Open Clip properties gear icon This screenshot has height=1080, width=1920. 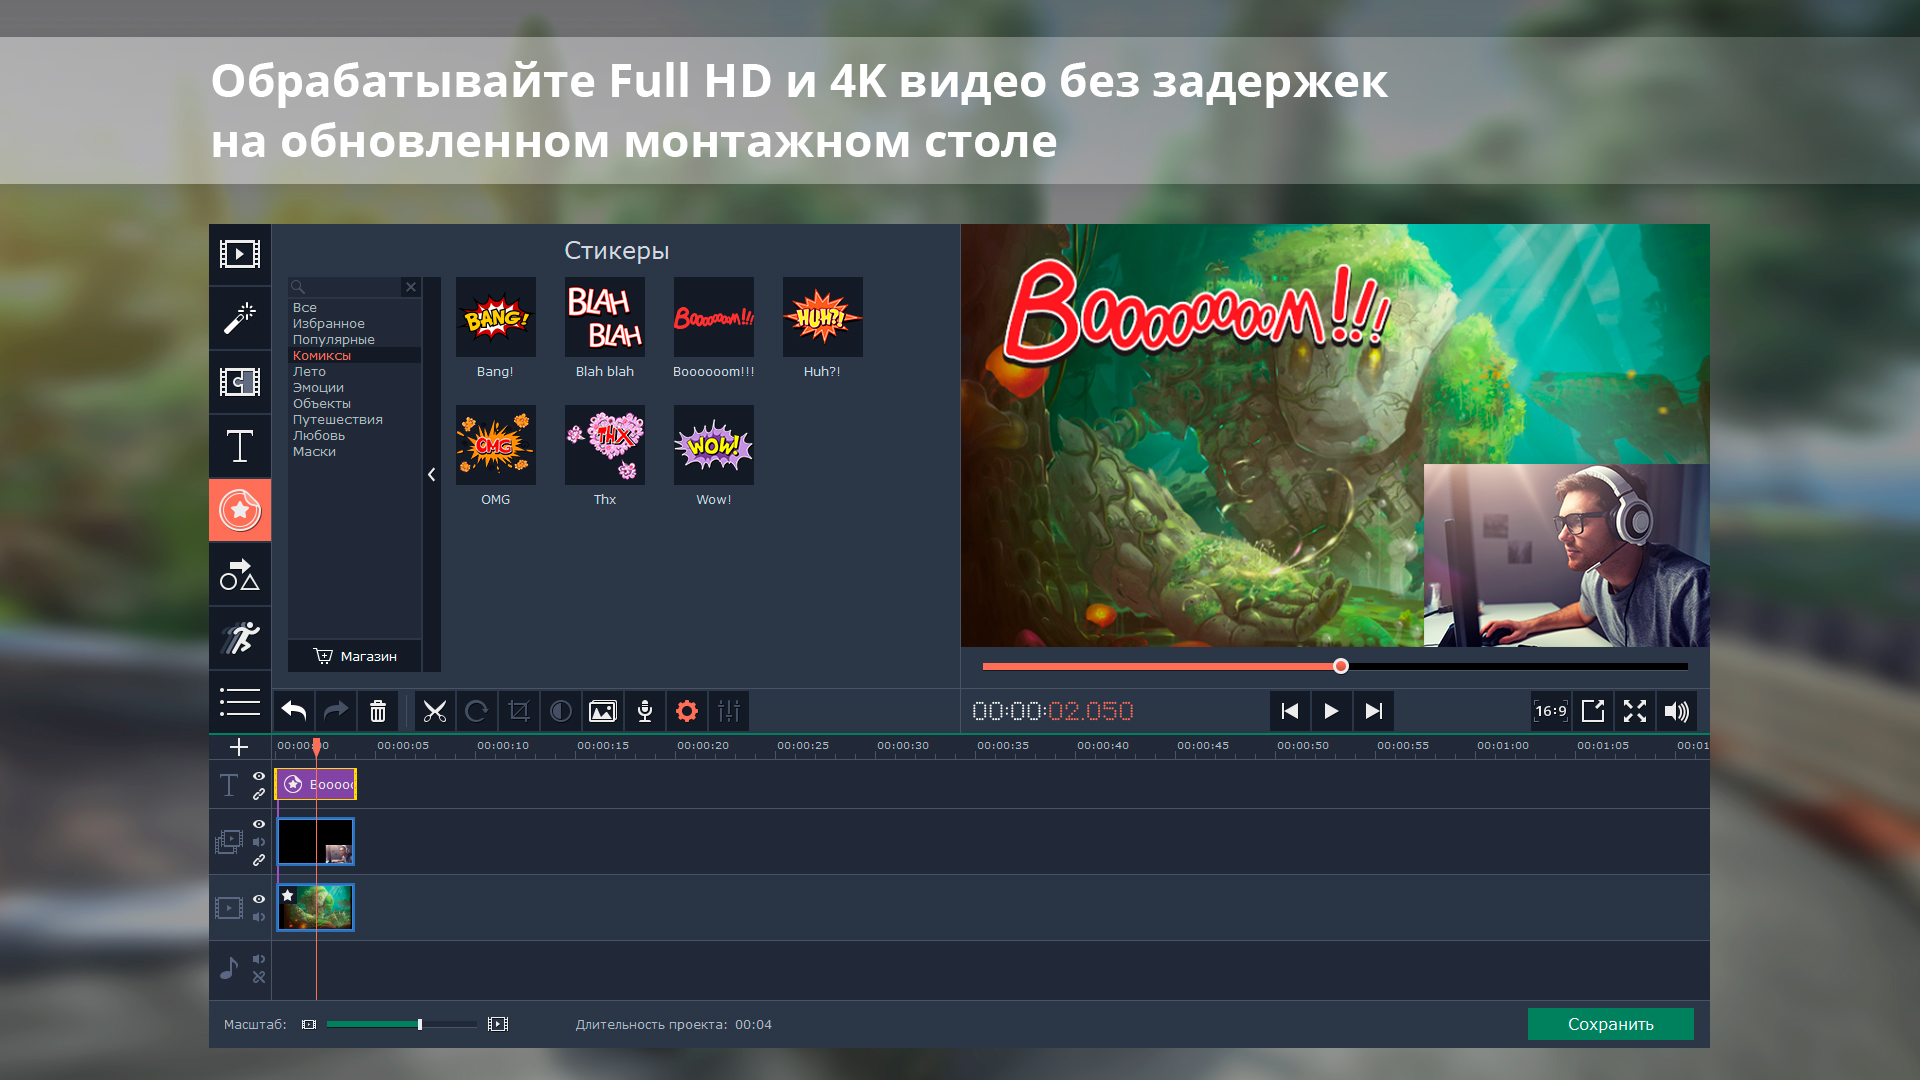[x=687, y=711]
